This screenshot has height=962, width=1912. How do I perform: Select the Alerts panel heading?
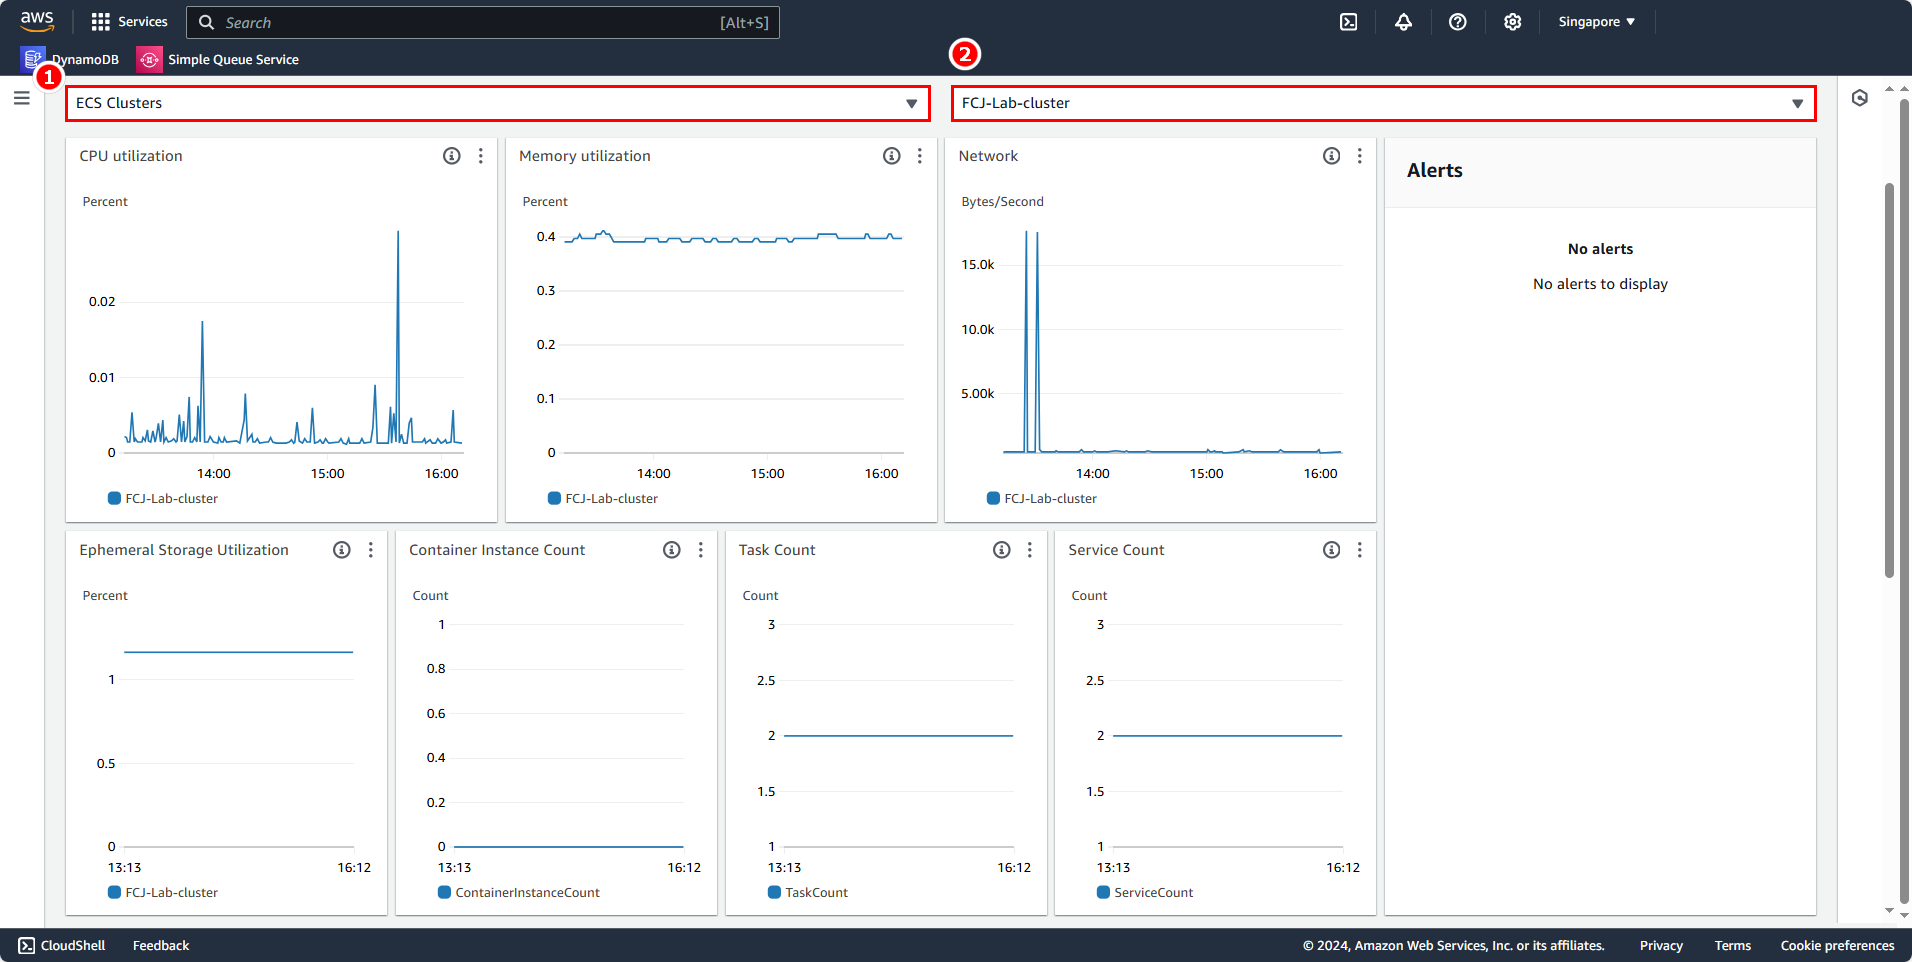coord(1435,170)
